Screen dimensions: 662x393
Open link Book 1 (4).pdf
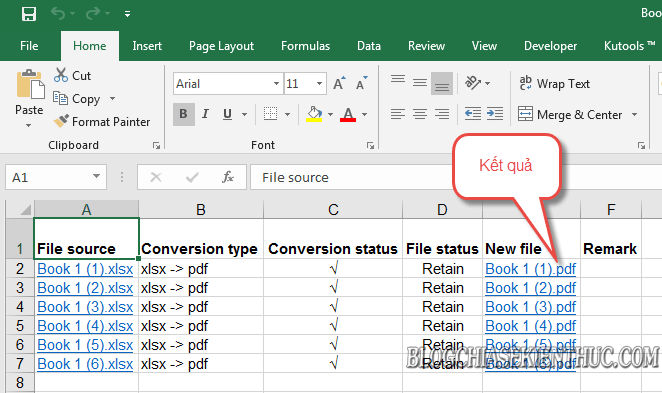click(531, 326)
